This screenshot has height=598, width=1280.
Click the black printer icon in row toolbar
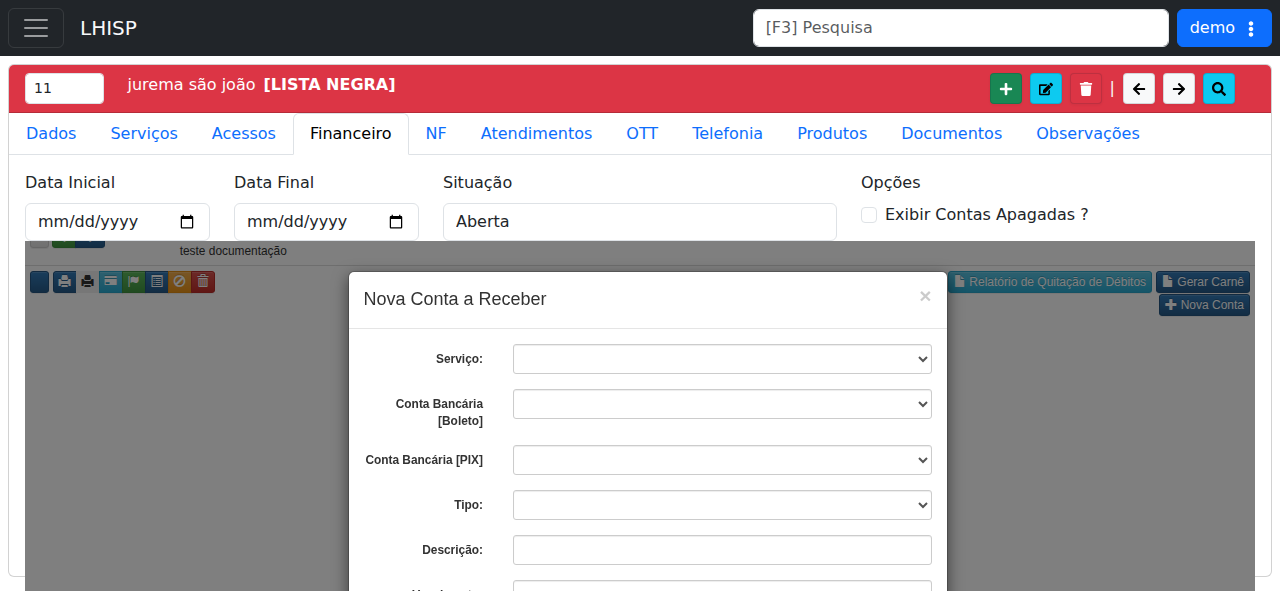pyautogui.click(x=87, y=282)
